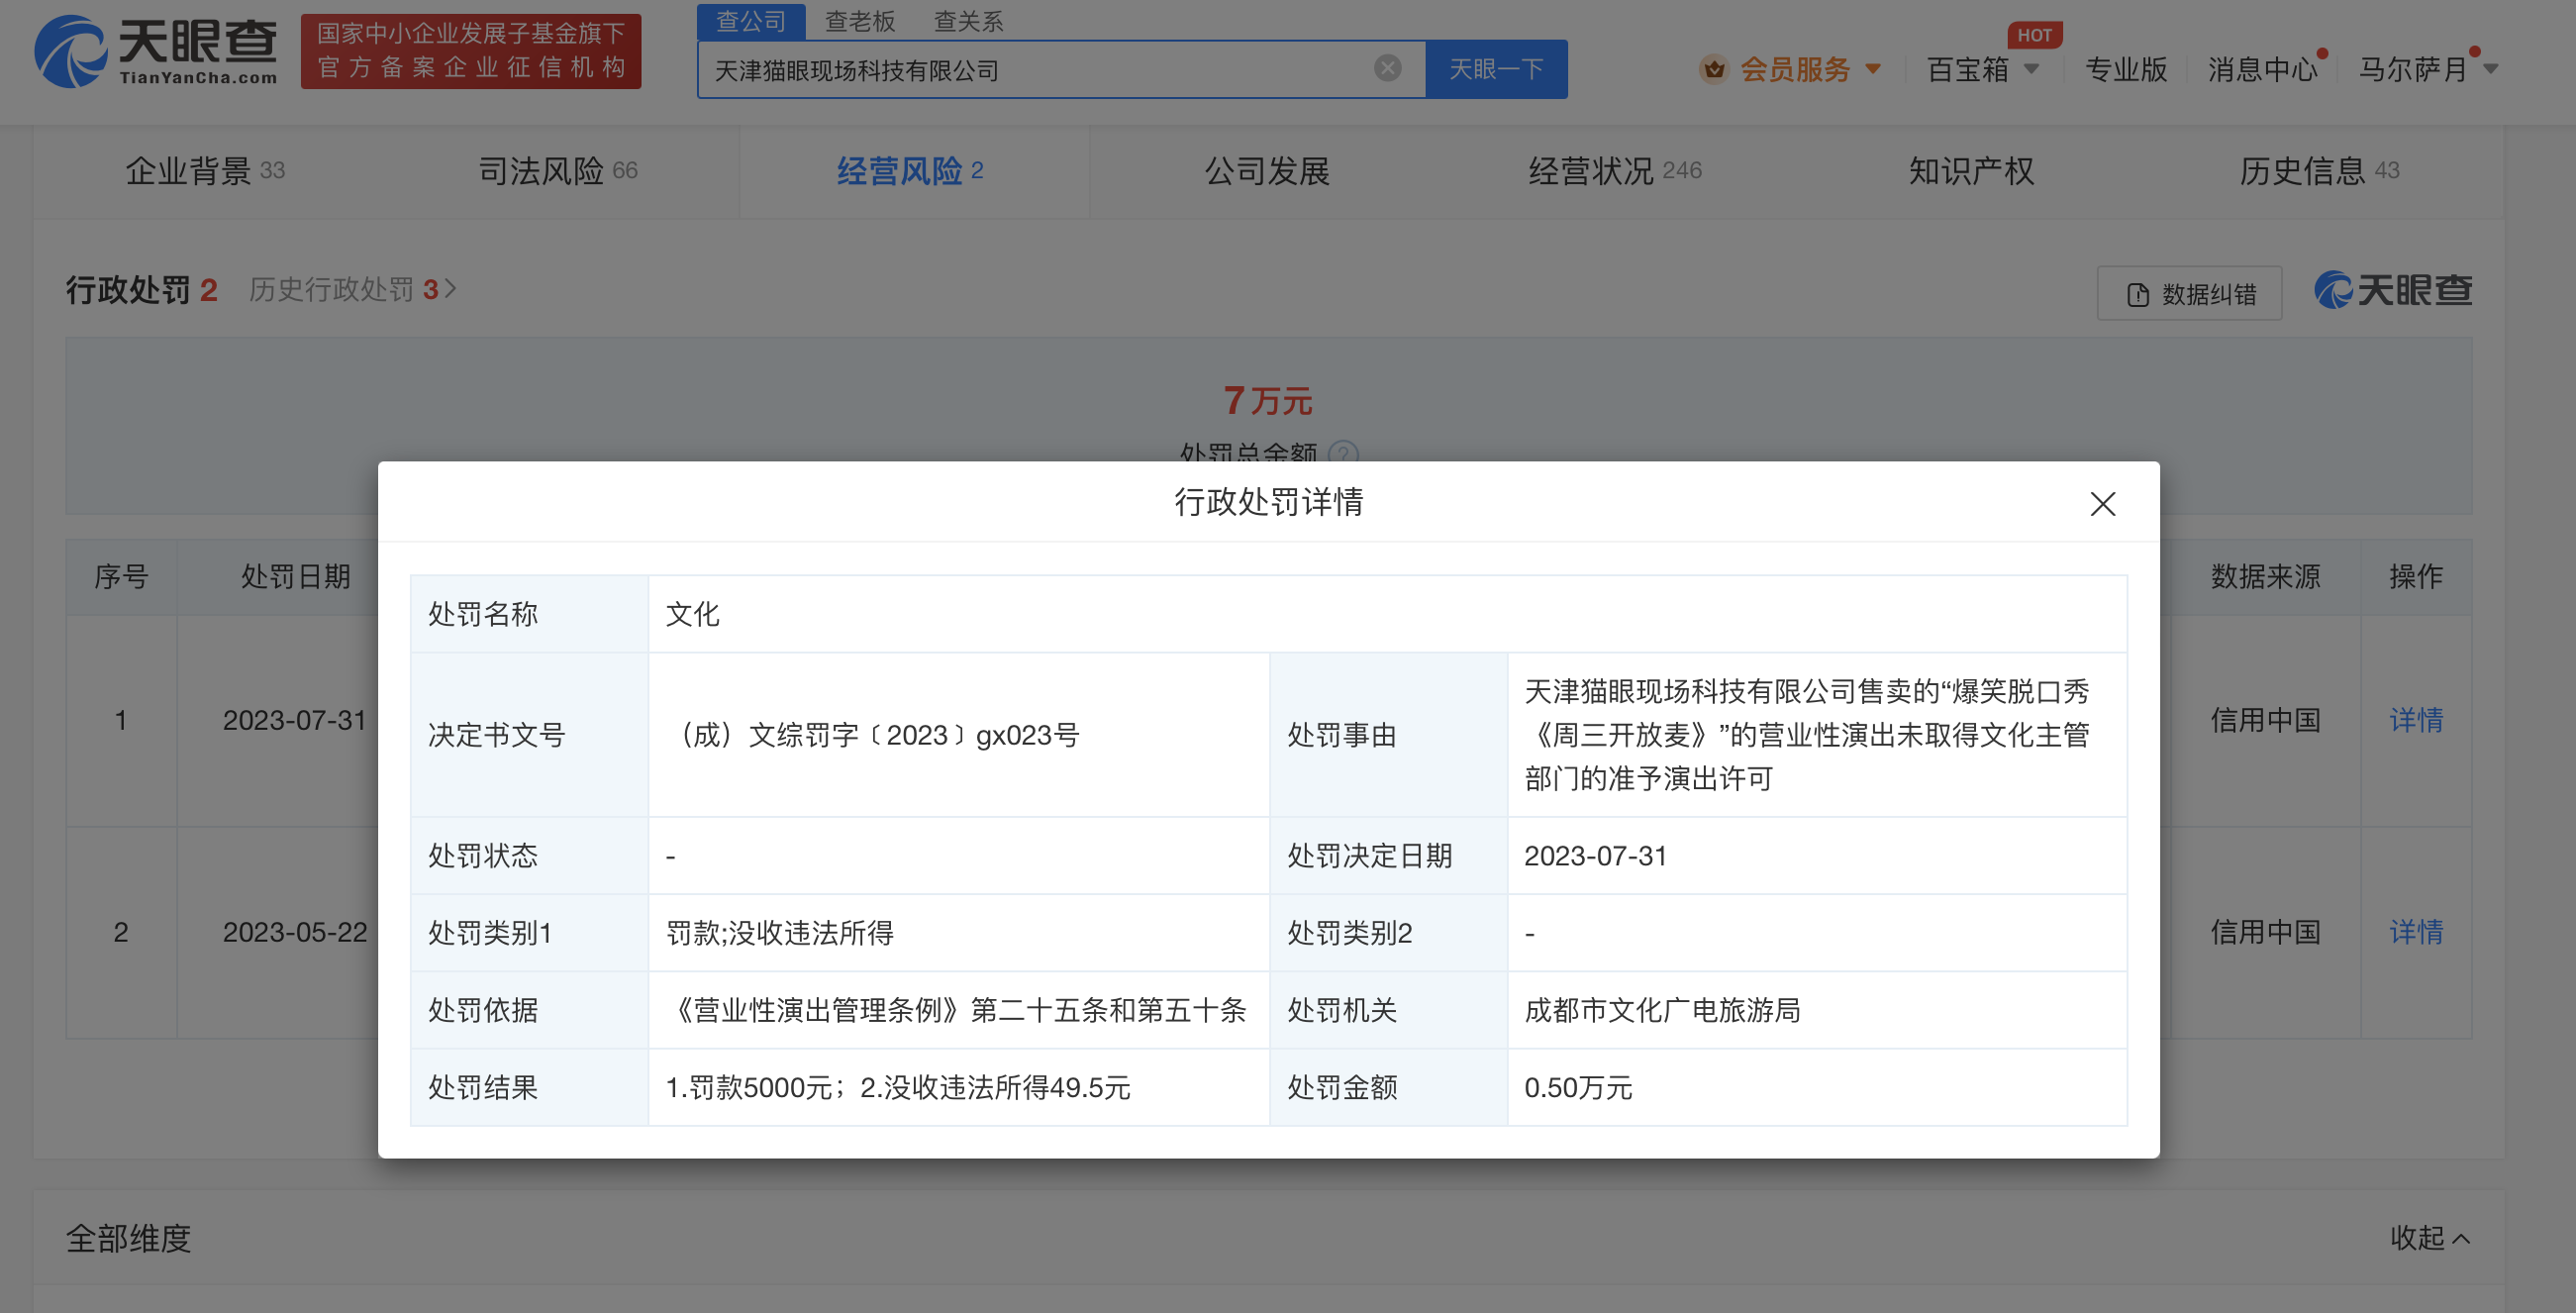Close the 行政处罚详情 dialog
Viewport: 2576px width, 1313px height.
(2102, 503)
